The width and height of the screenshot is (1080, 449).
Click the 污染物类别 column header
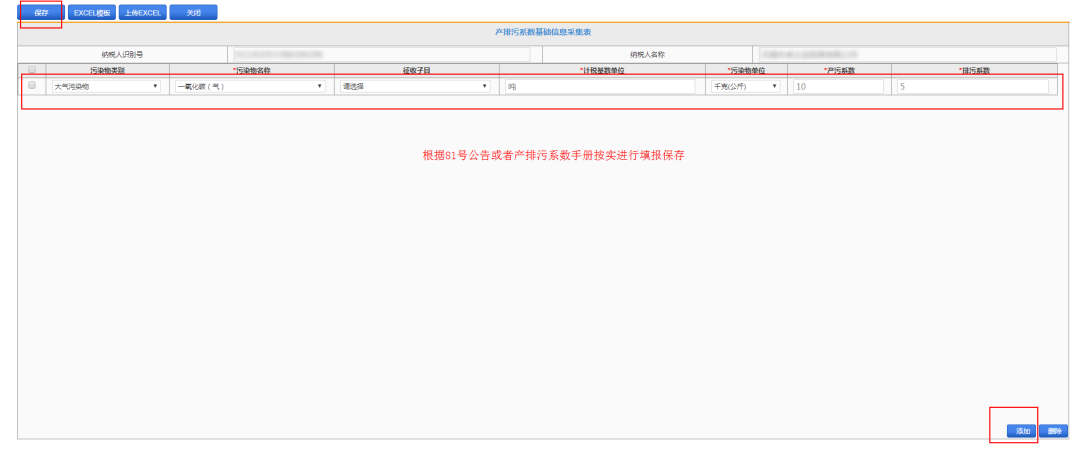pos(107,70)
